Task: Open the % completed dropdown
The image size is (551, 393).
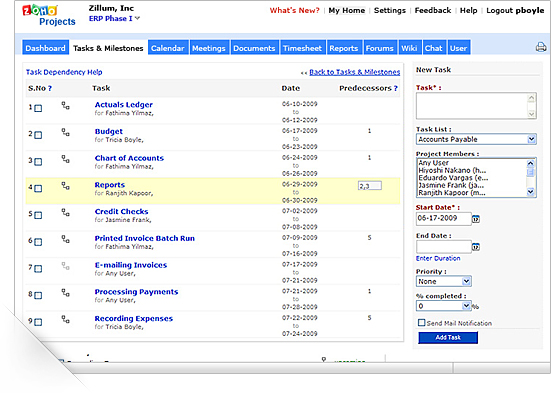Action: [x=443, y=306]
